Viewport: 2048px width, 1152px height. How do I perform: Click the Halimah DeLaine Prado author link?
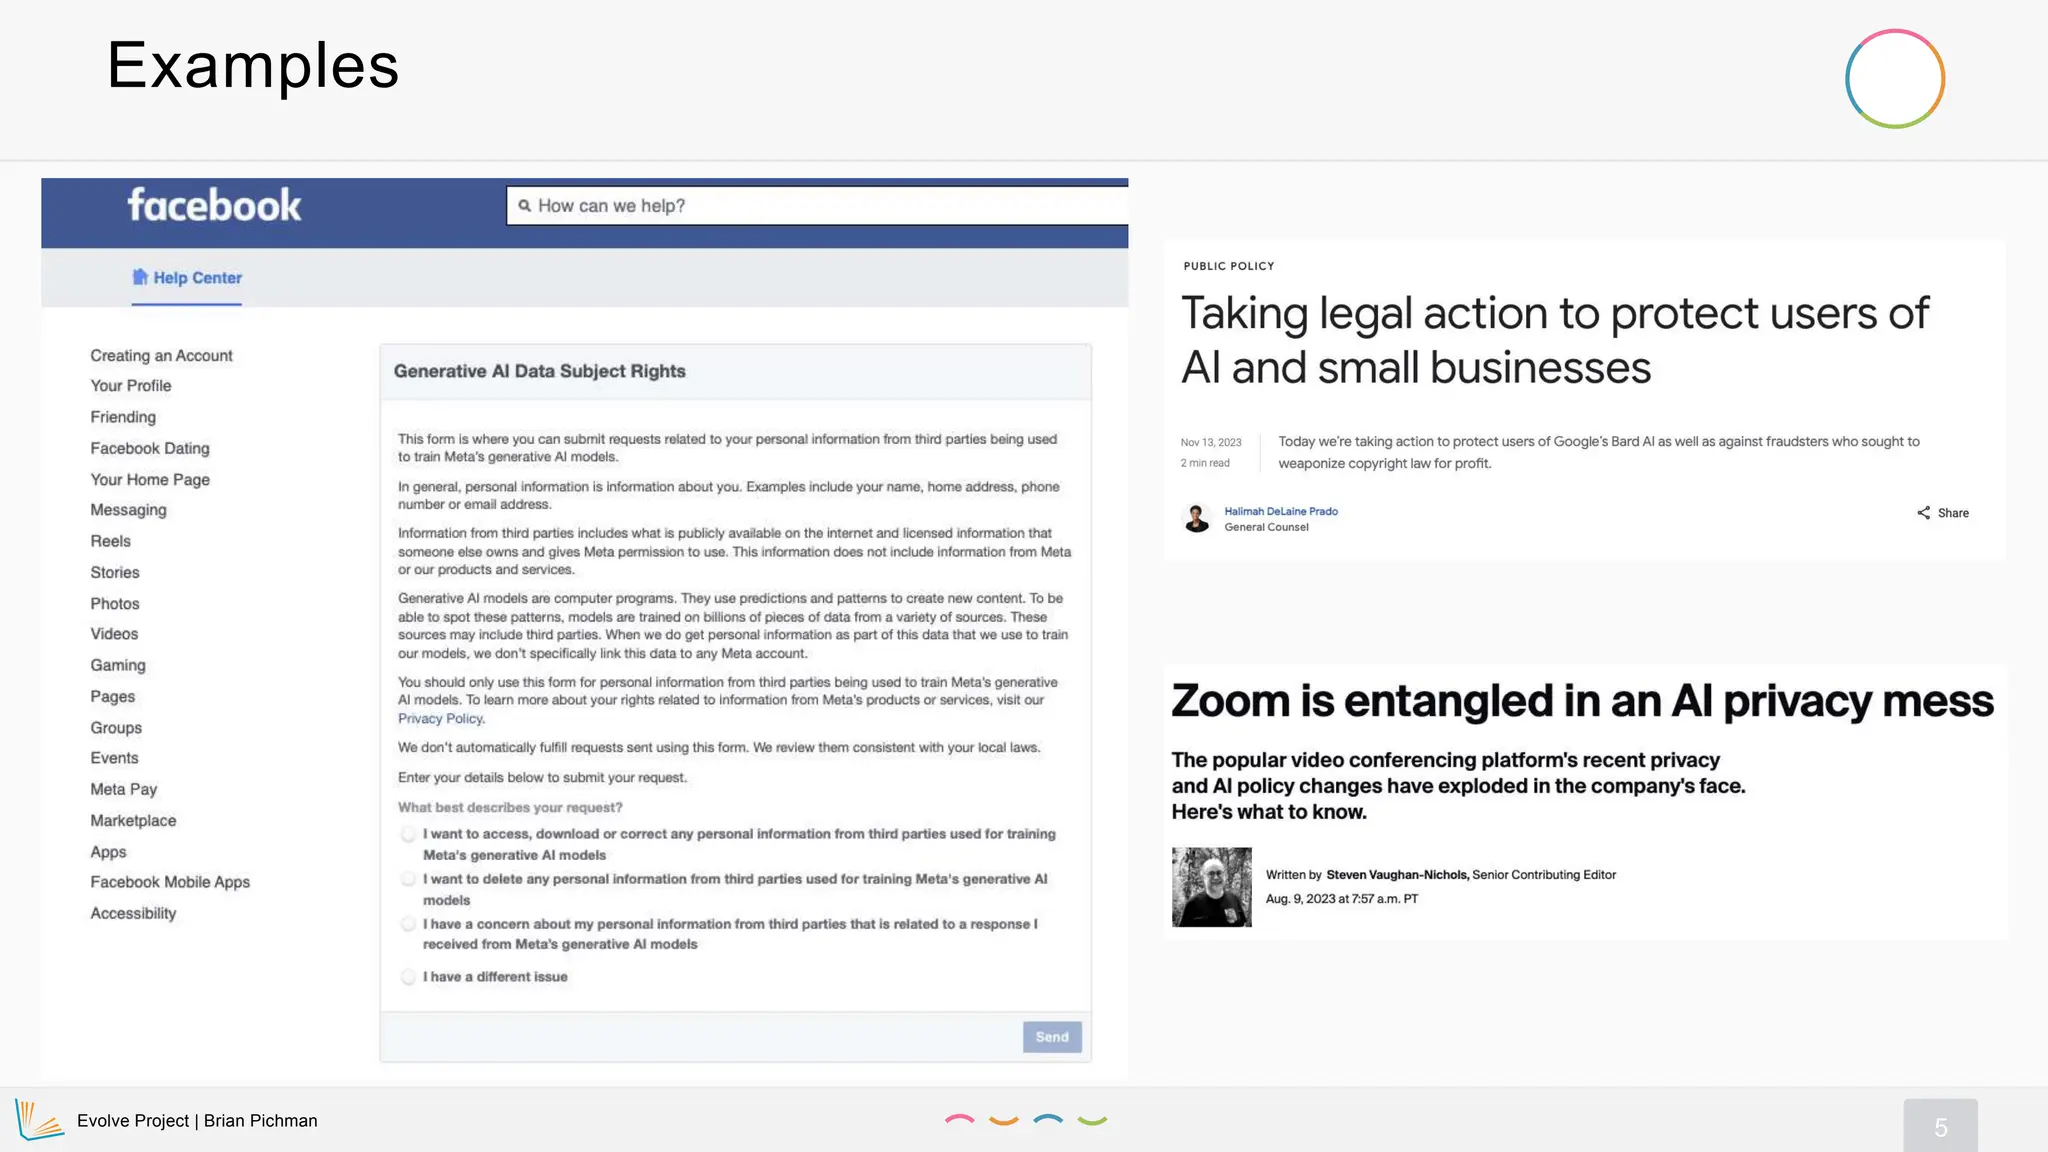tap(1280, 511)
